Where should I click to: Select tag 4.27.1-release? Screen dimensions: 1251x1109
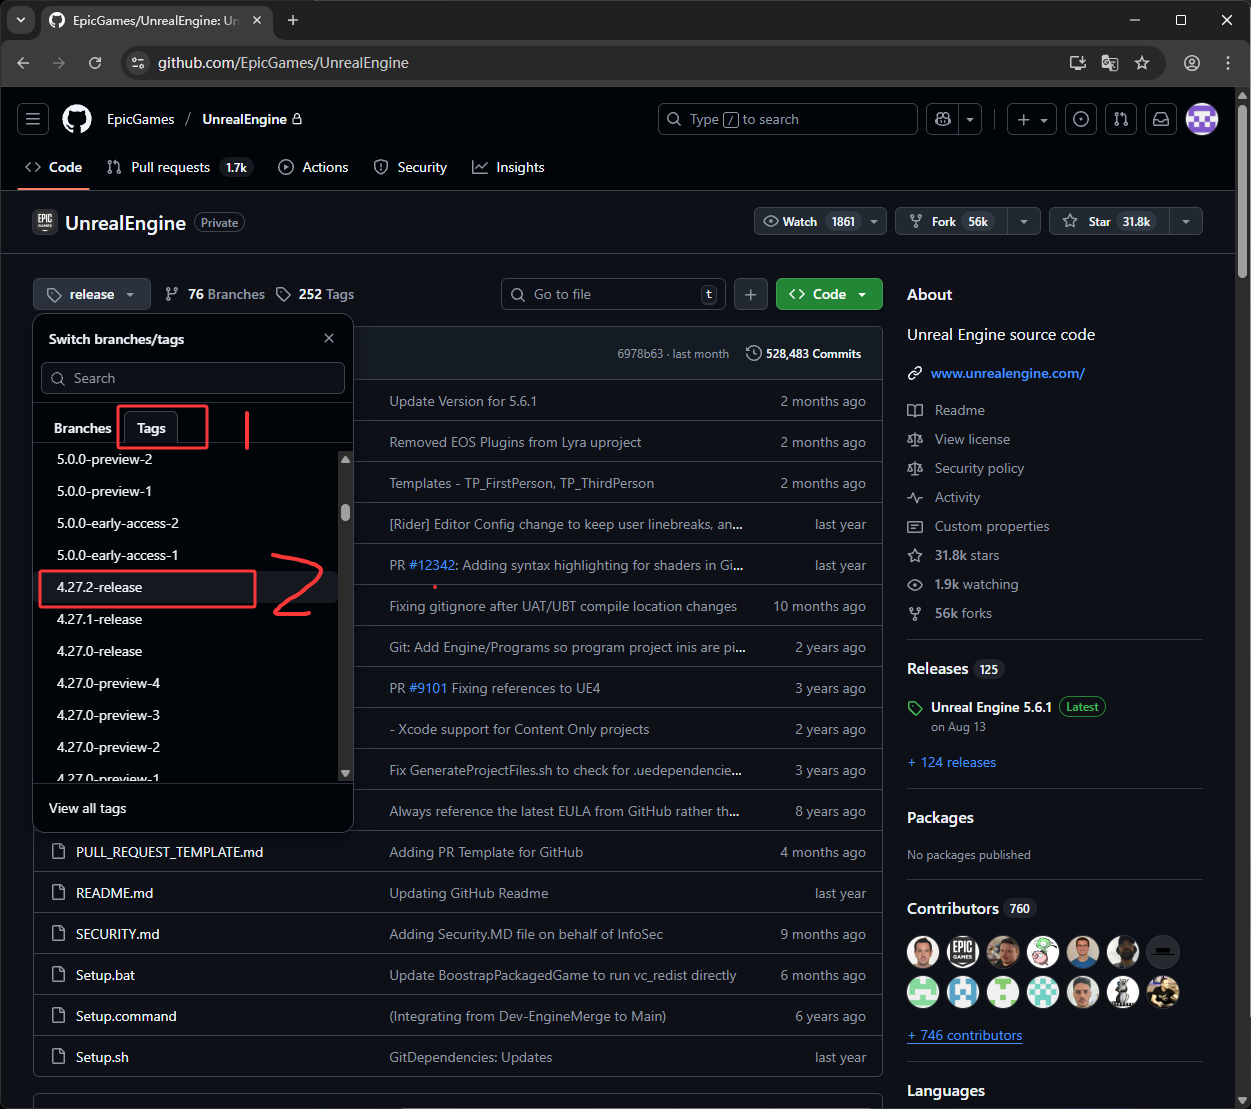pos(188,619)
